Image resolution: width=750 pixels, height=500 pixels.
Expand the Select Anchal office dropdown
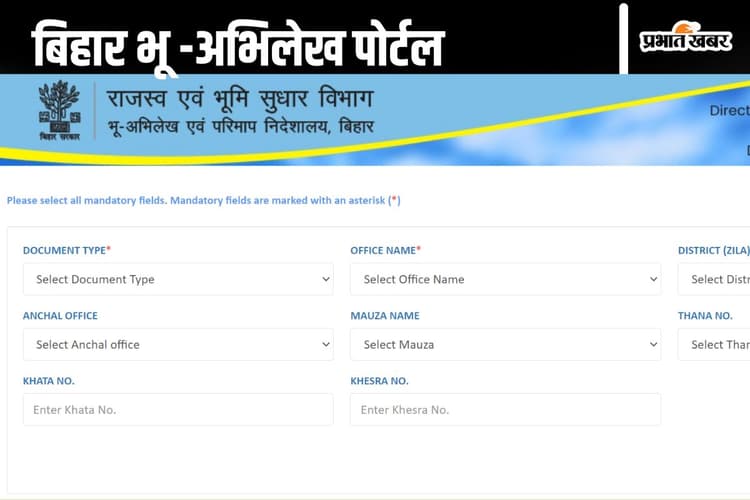[178, 344]
